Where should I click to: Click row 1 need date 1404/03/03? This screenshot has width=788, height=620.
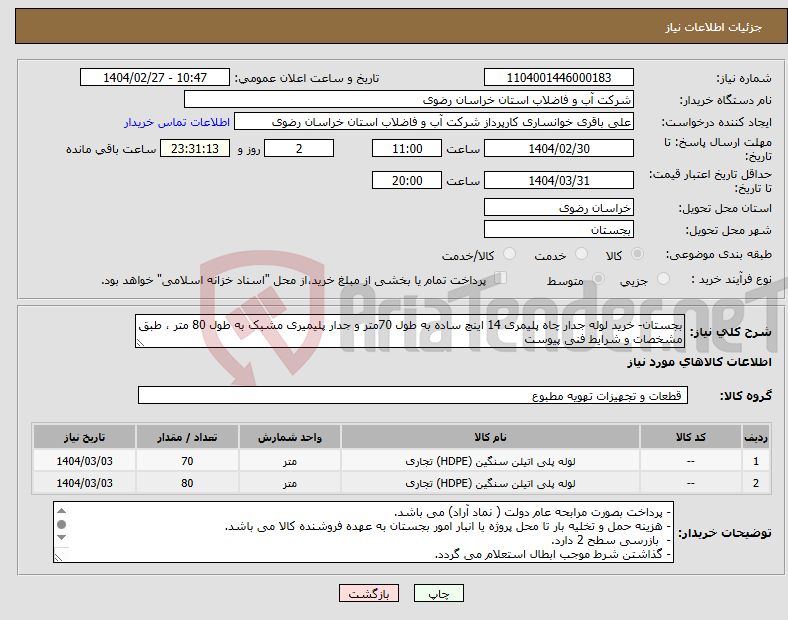[84, 461]
